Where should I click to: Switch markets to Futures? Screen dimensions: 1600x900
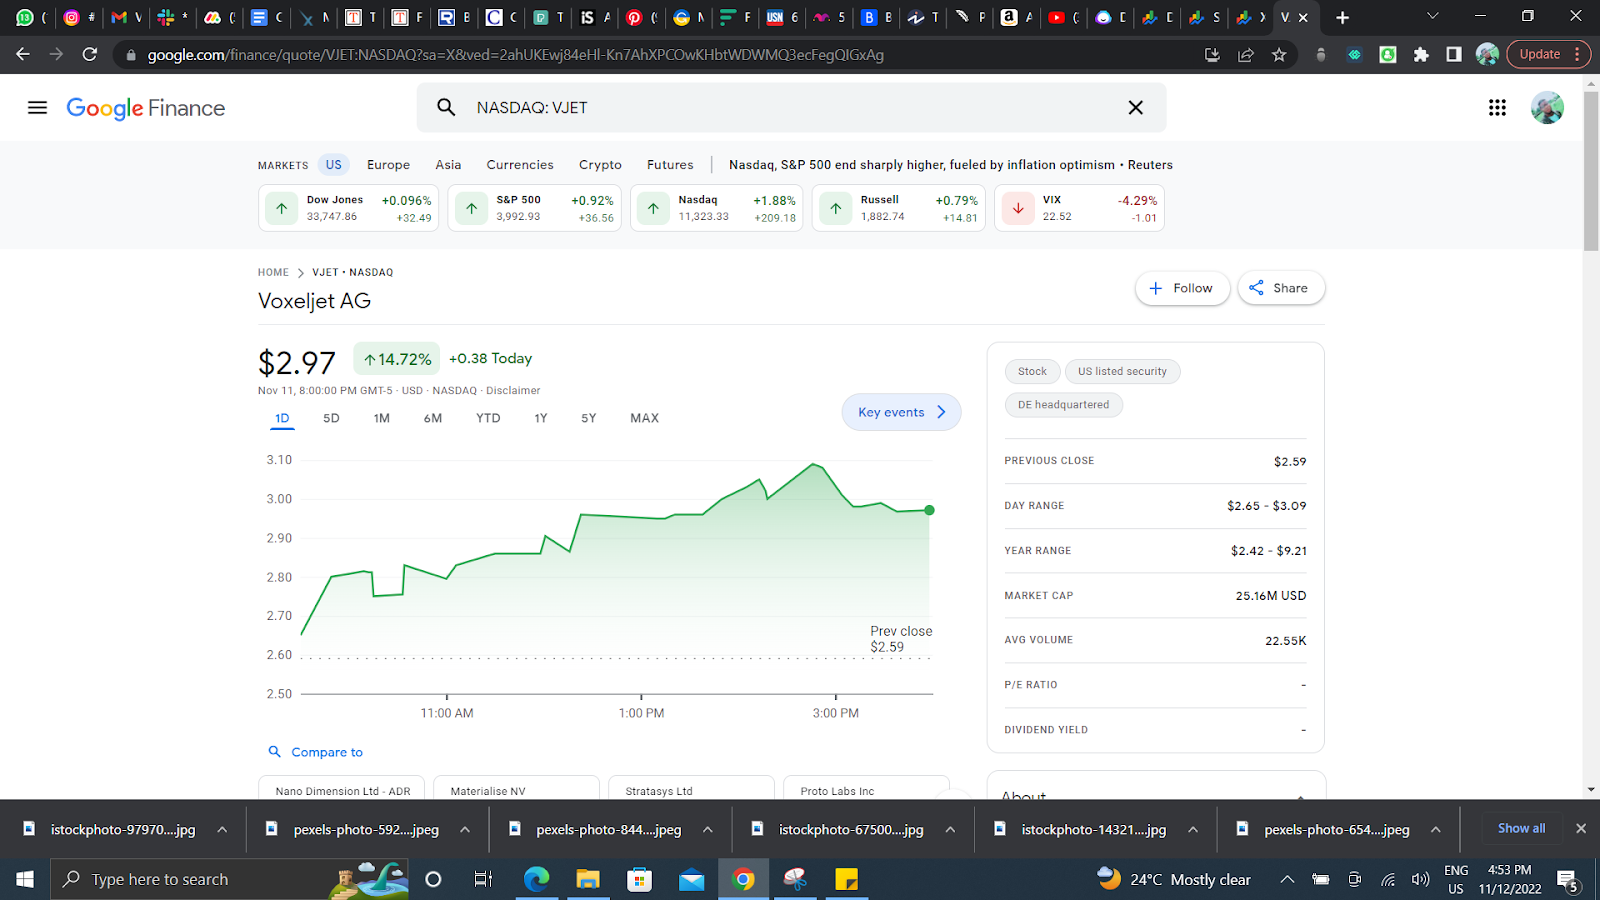click(670, 165)
